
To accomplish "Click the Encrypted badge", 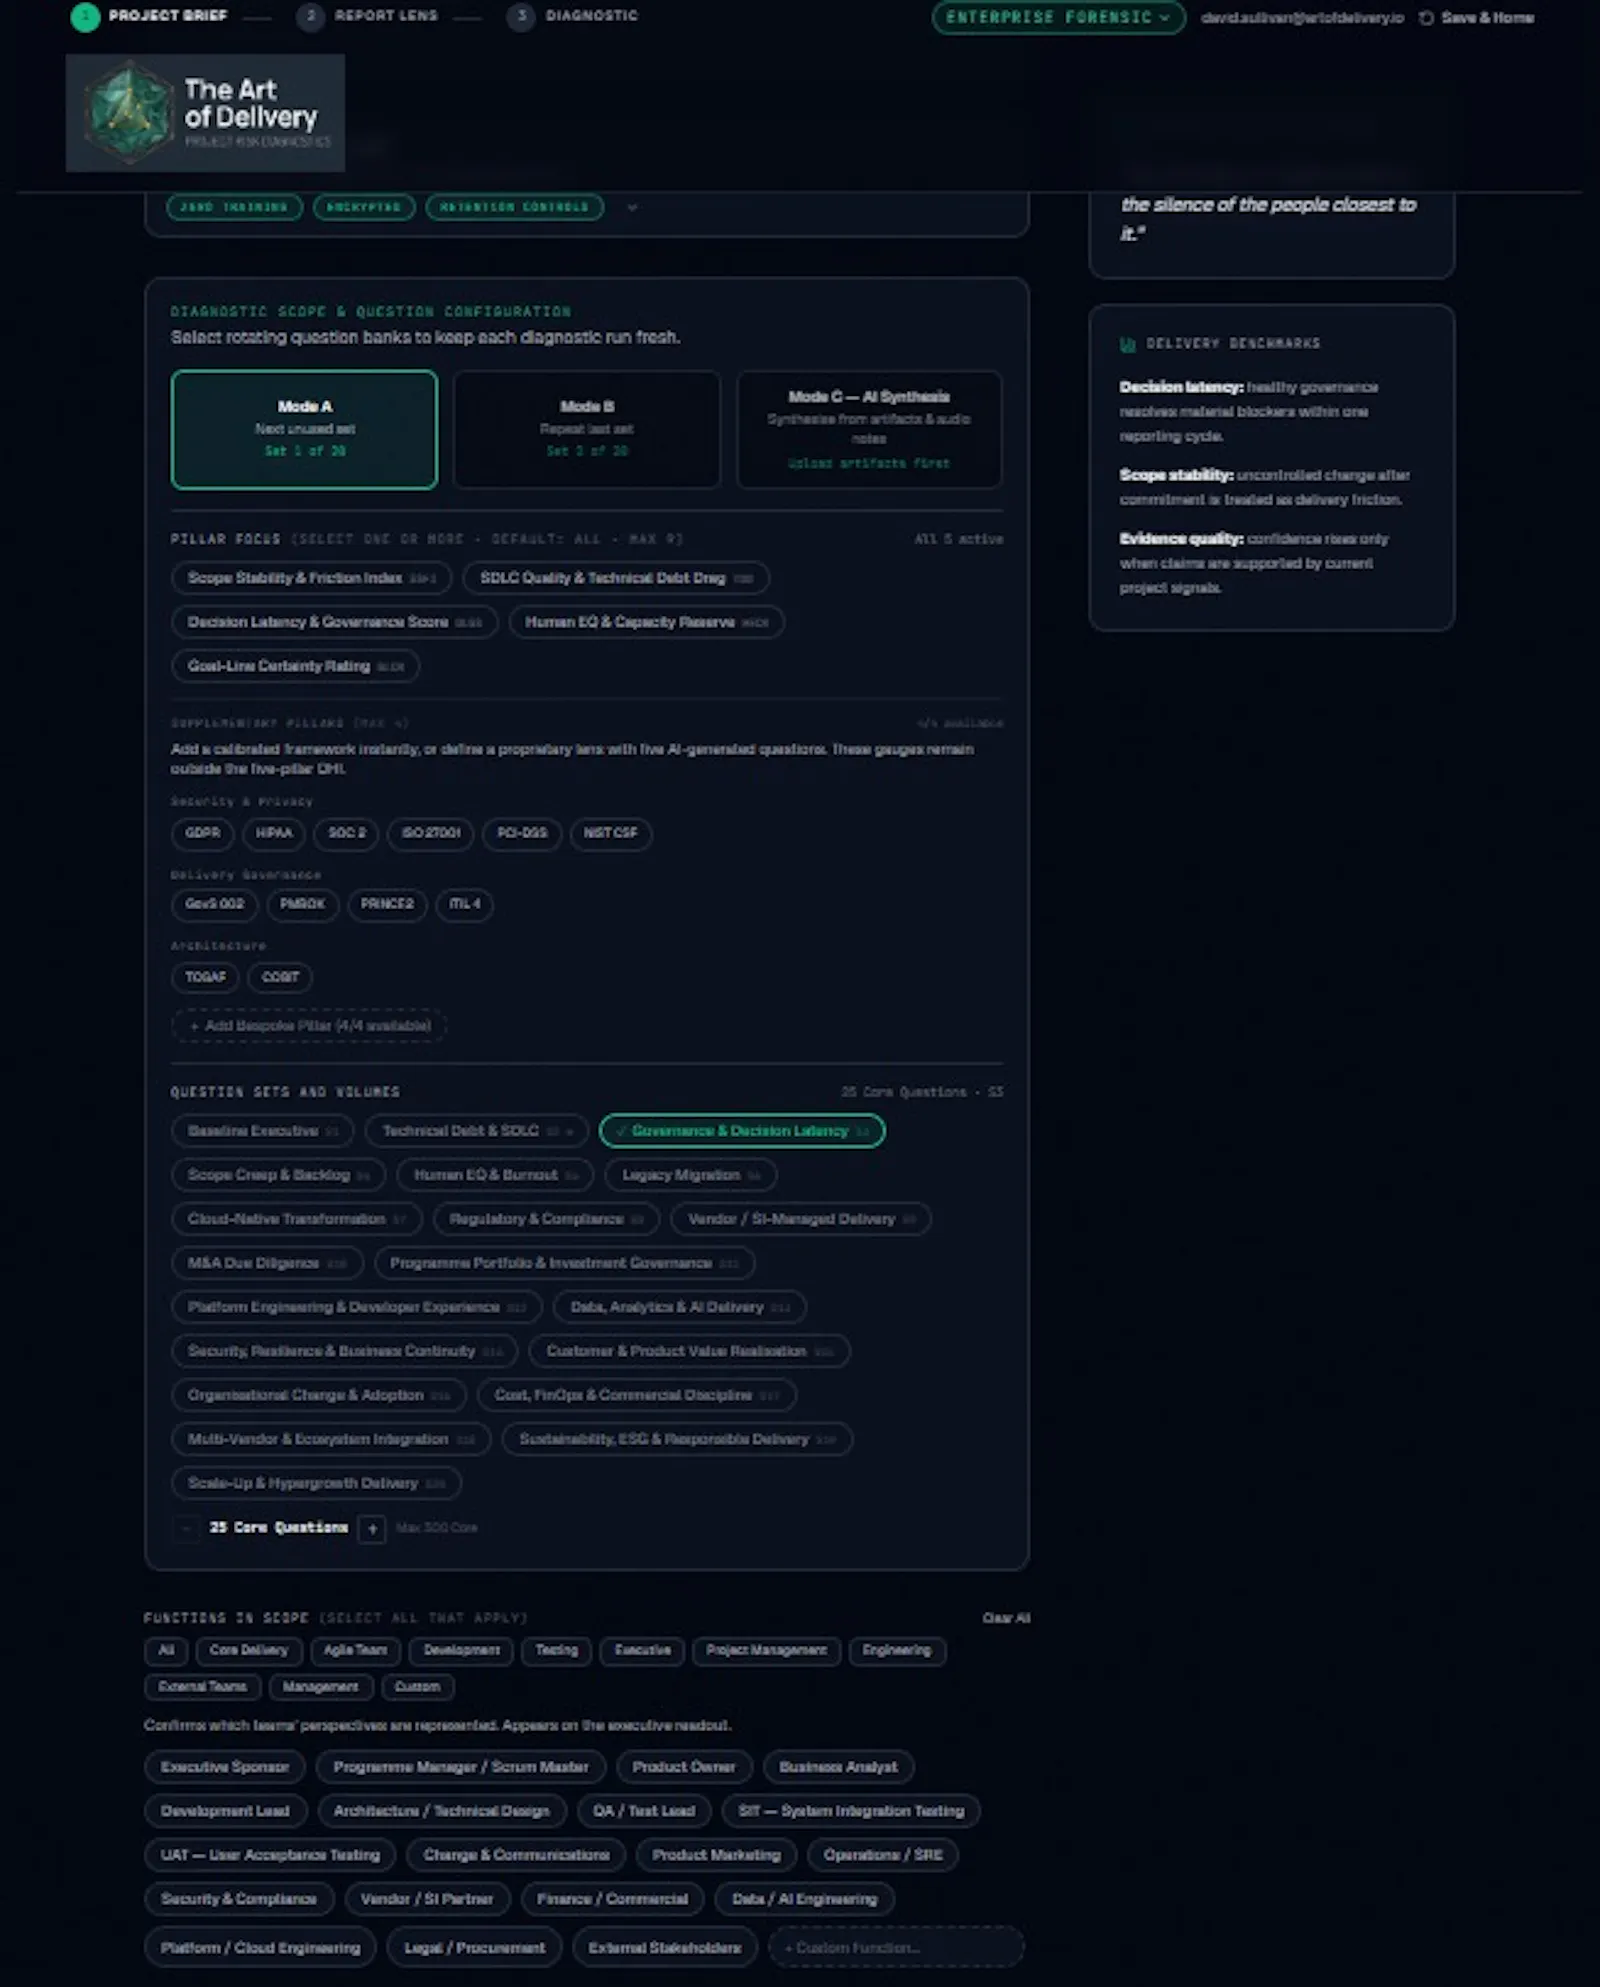I will coord(363,207).
